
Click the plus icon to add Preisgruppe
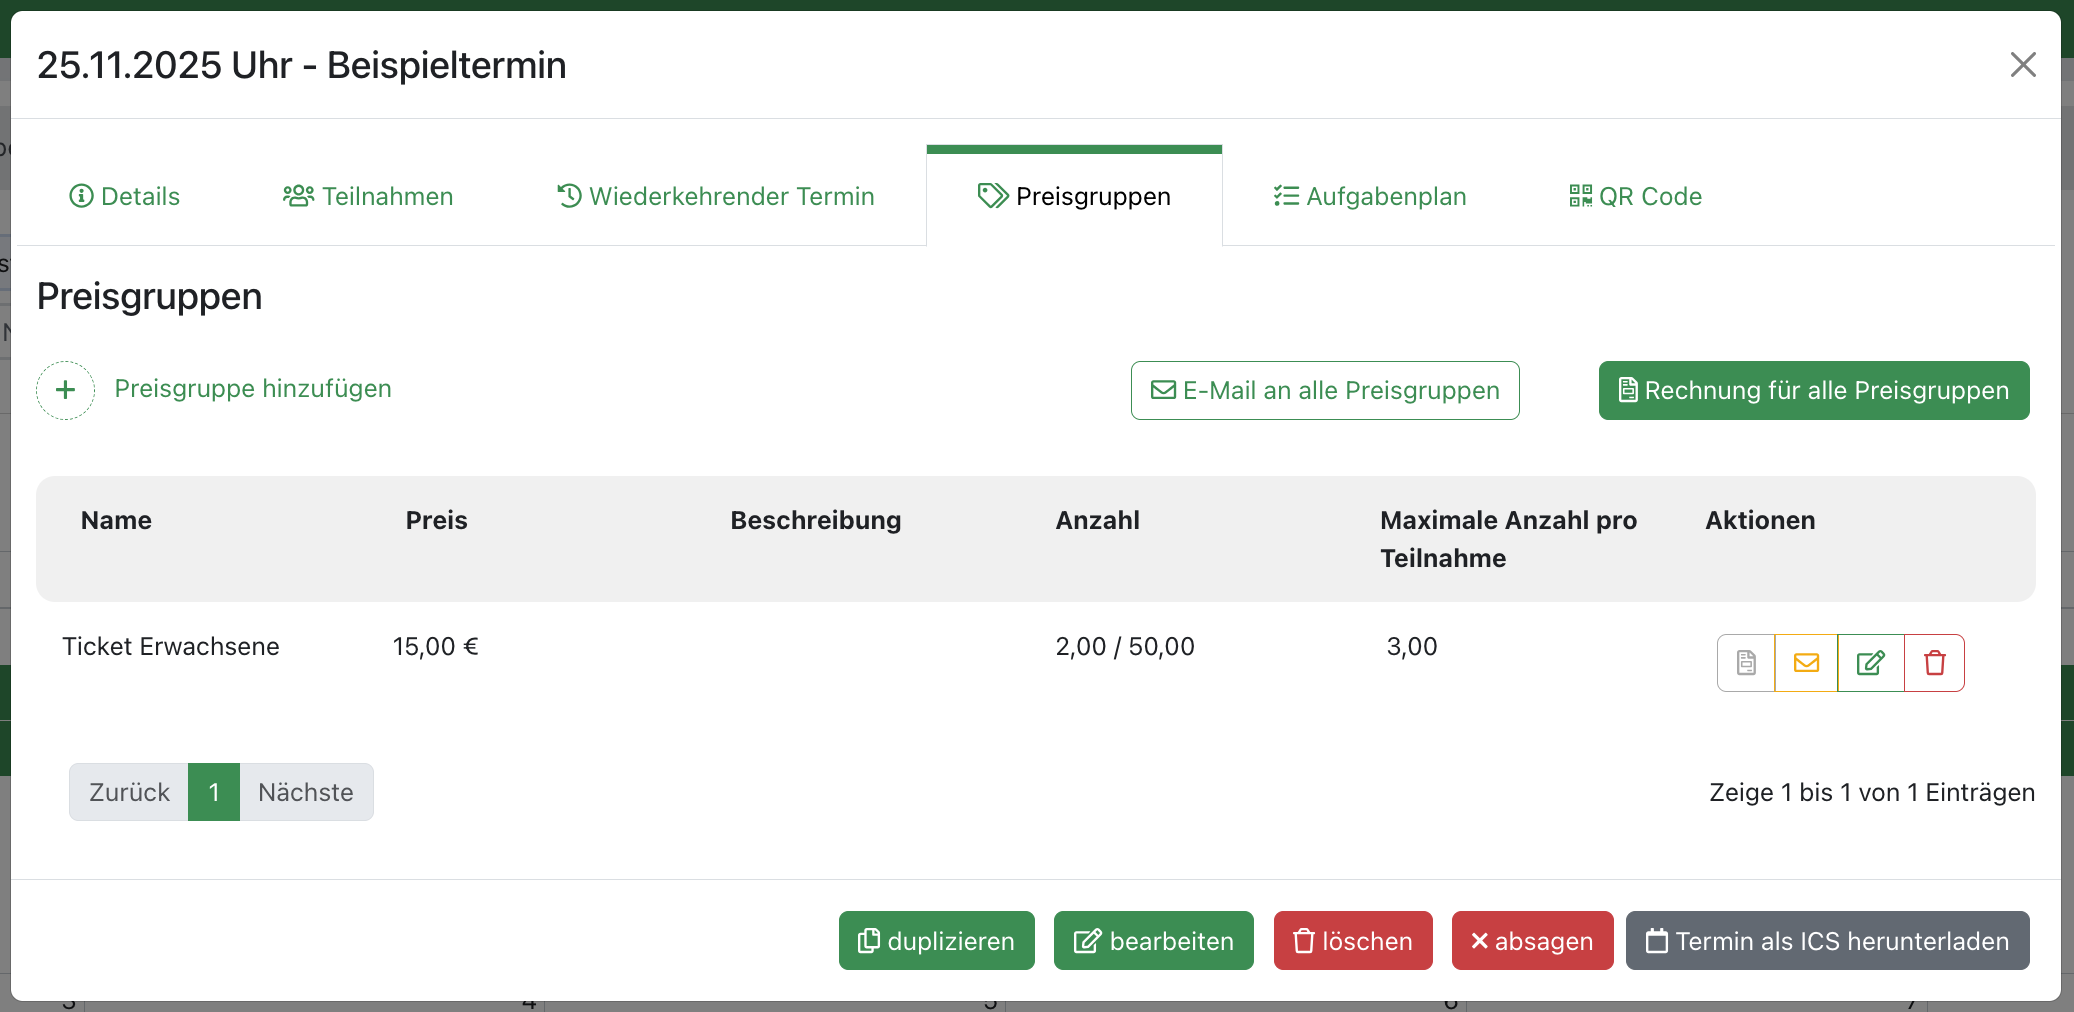[x=66, y=390]
